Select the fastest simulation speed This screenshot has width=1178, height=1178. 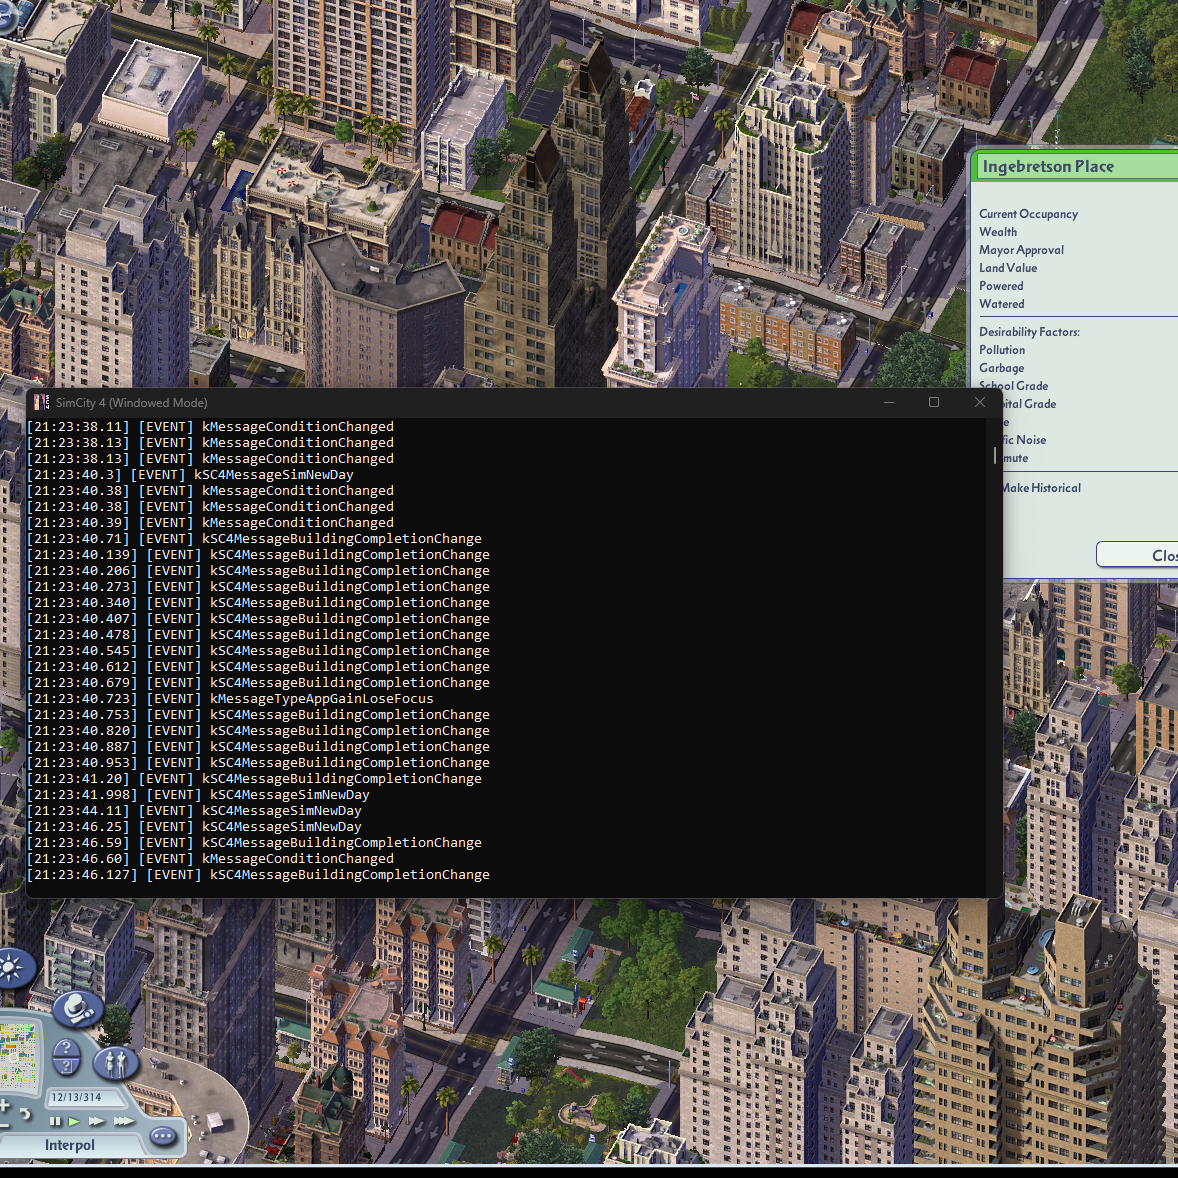pyautogui.click(x=121, y=1121)
